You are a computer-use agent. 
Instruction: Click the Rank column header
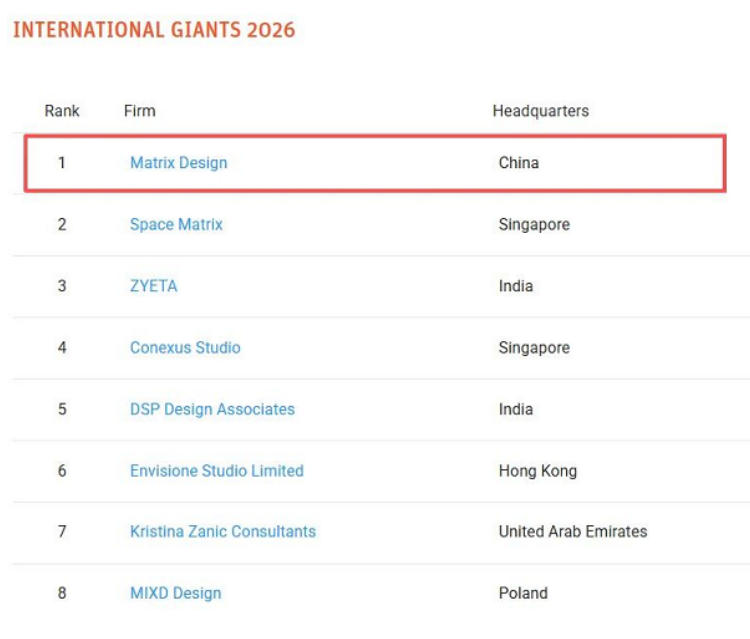pyautogui.click(x=62, y=111)
